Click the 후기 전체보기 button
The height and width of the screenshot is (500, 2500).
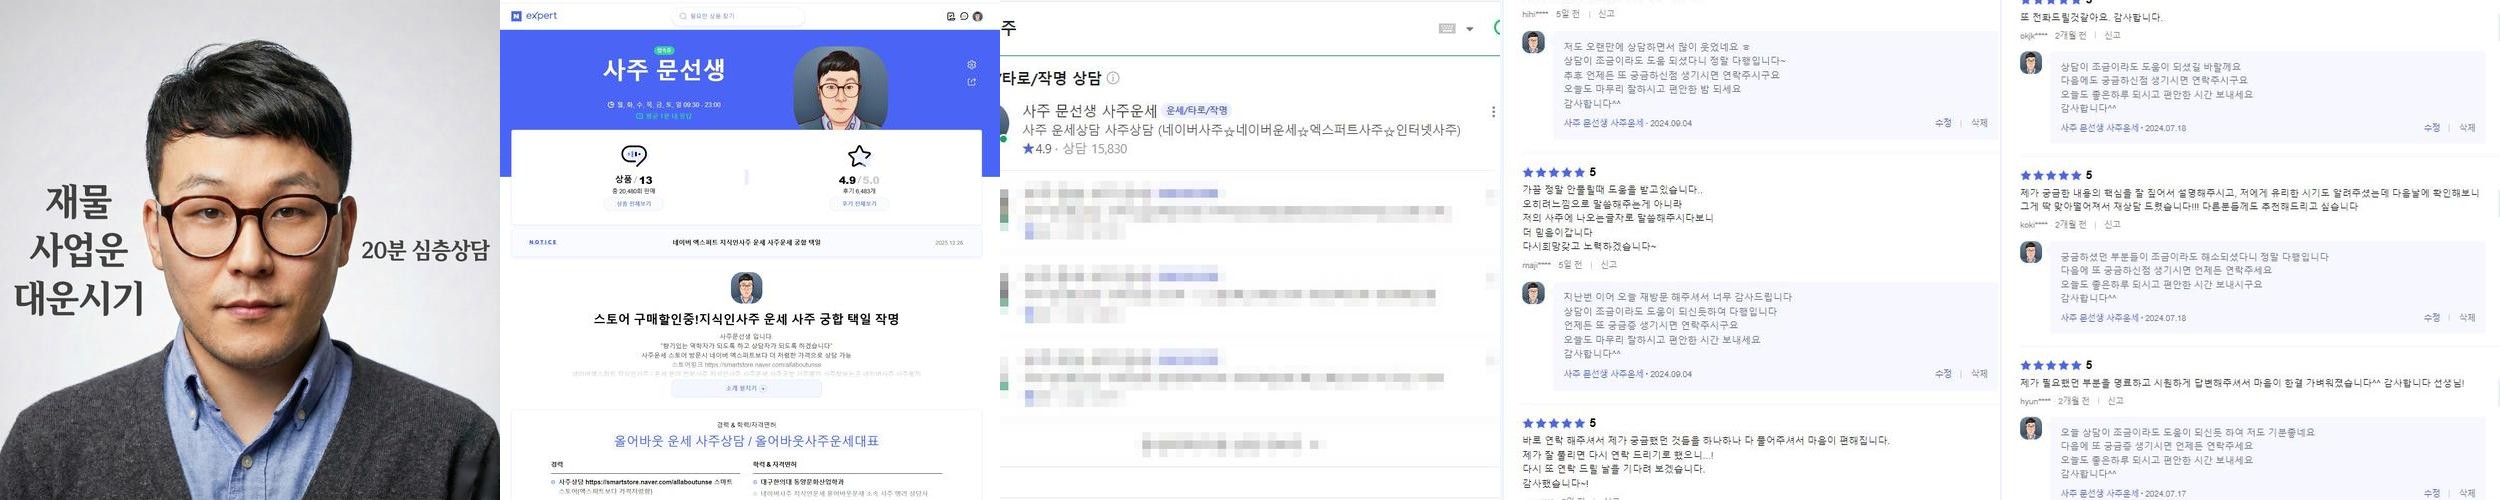click(x=859, y=204)
